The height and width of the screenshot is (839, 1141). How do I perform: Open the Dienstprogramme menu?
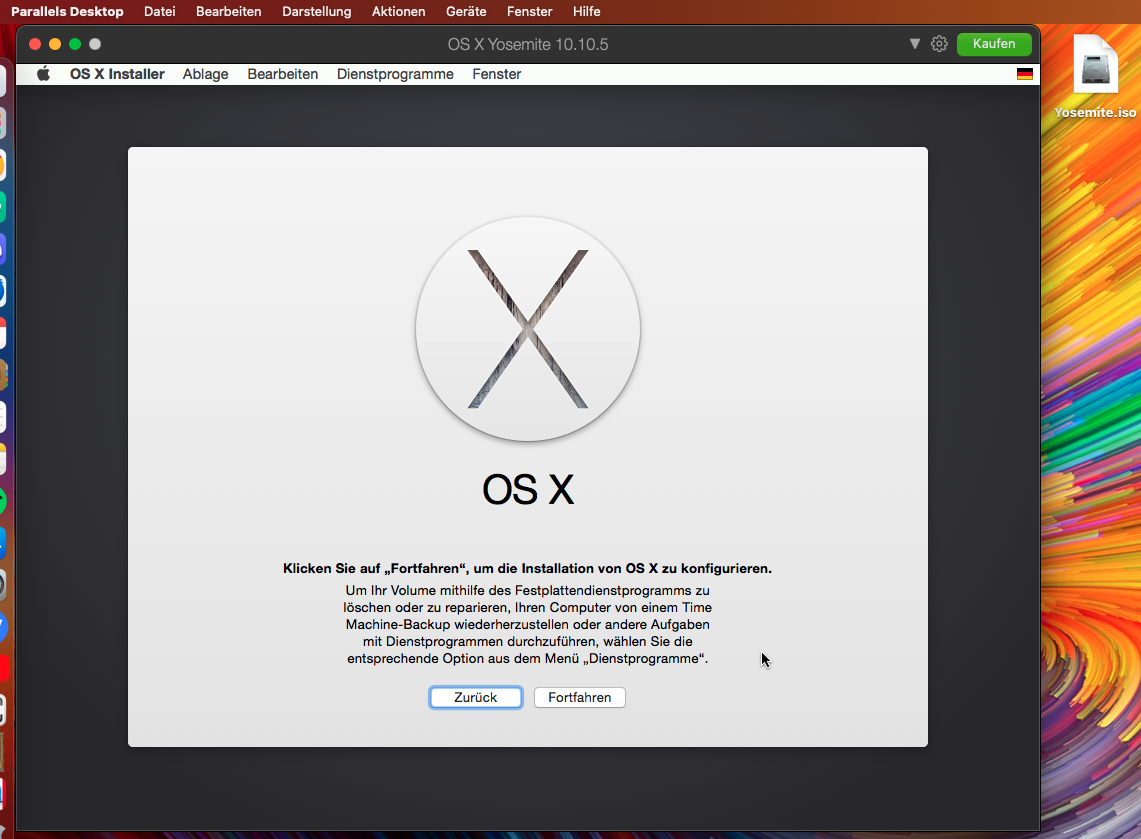(395, 74)
